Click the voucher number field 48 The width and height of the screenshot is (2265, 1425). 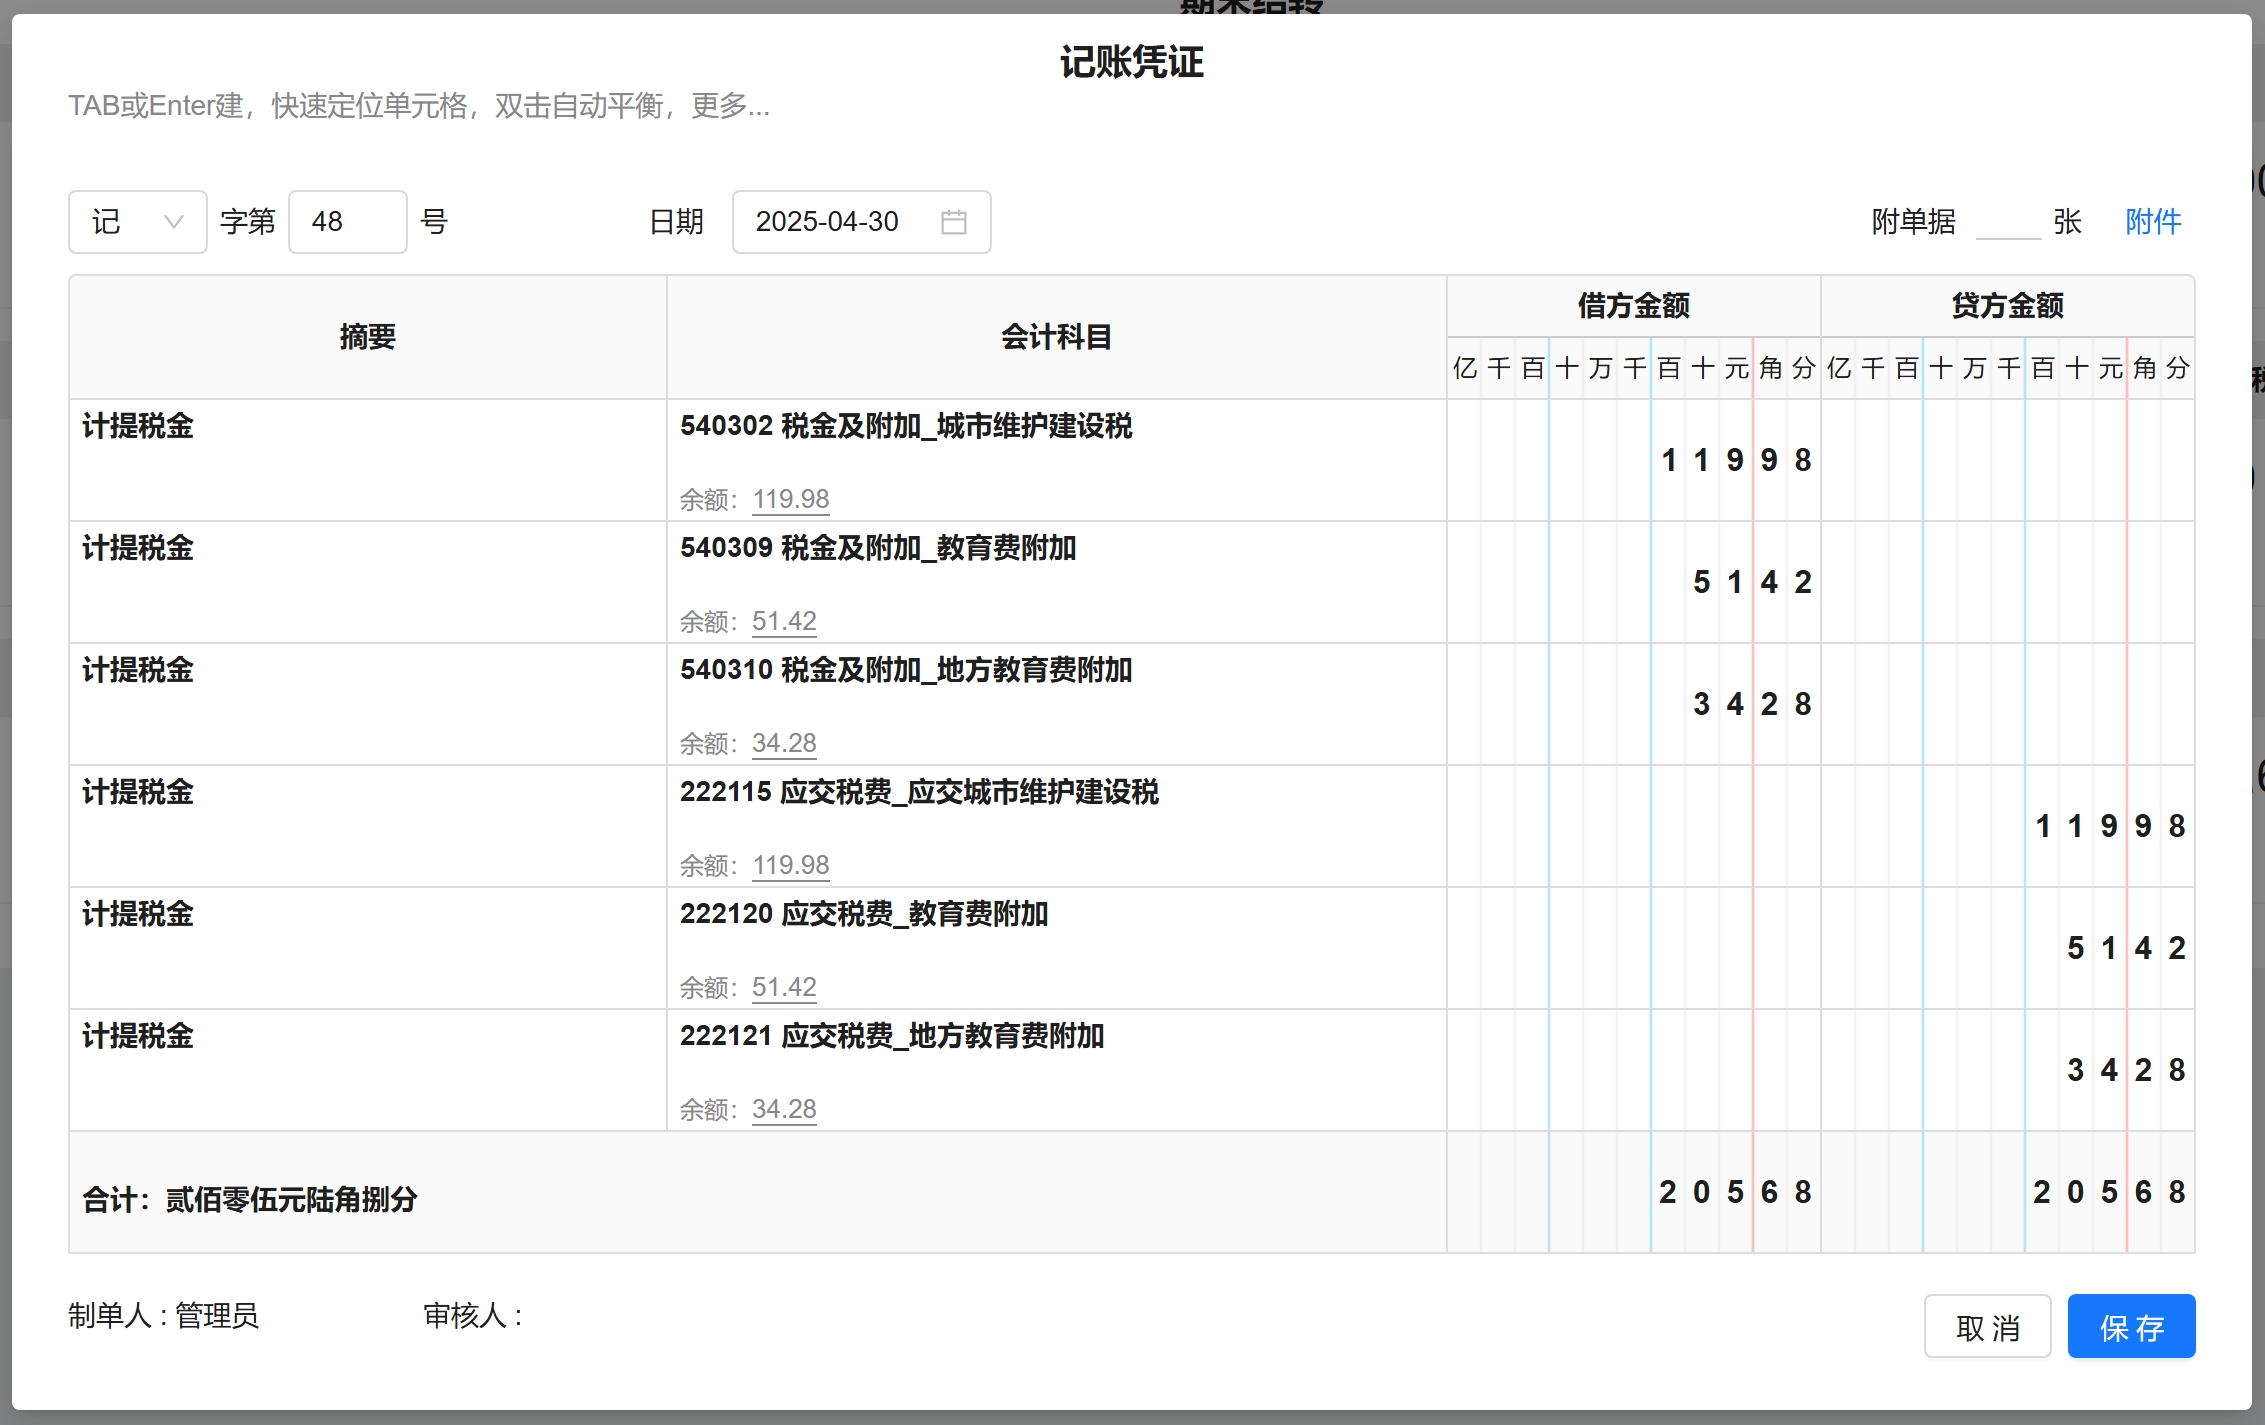point(346,222)
